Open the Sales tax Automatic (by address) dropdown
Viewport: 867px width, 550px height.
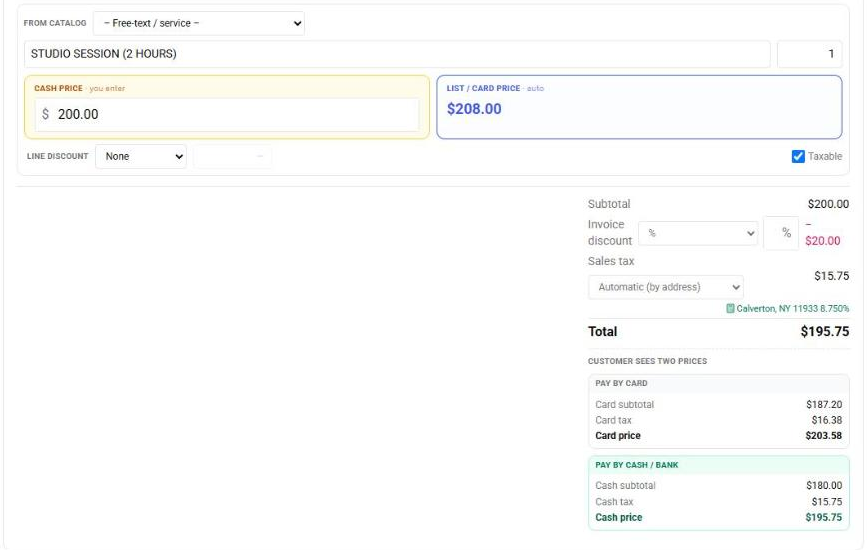tap(666, 287)
